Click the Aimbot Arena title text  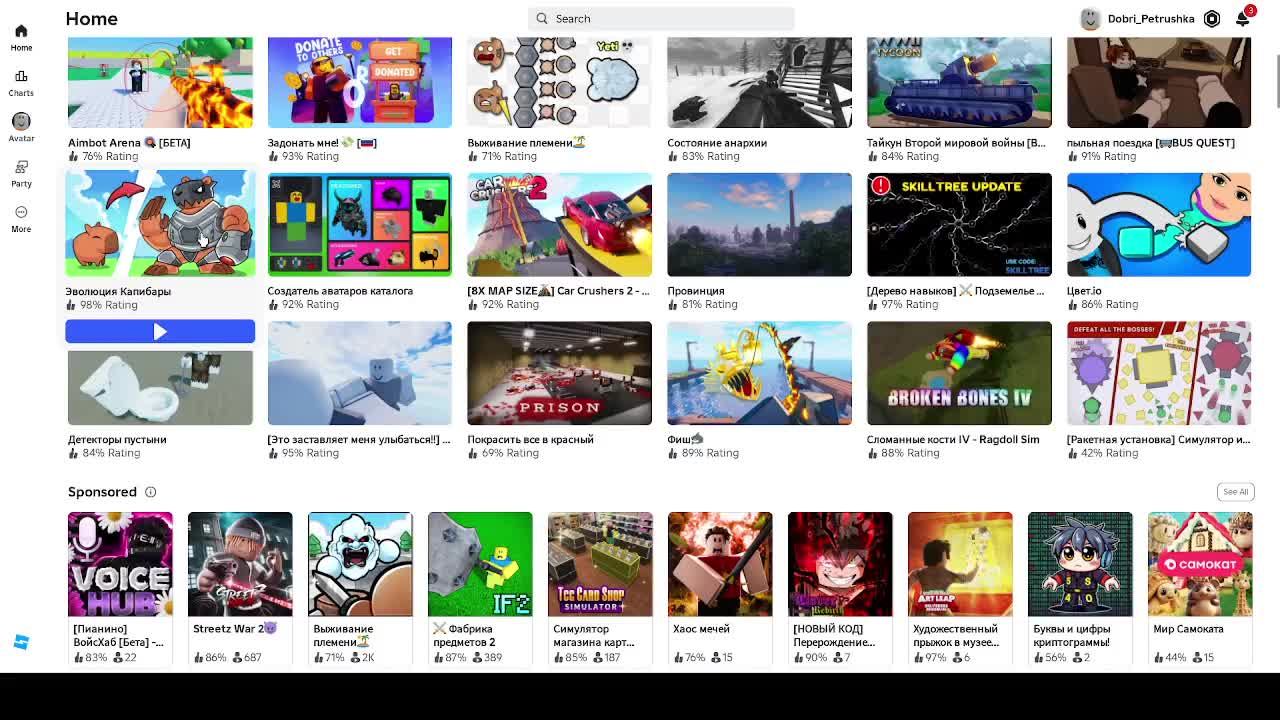(x=129, y=143)
